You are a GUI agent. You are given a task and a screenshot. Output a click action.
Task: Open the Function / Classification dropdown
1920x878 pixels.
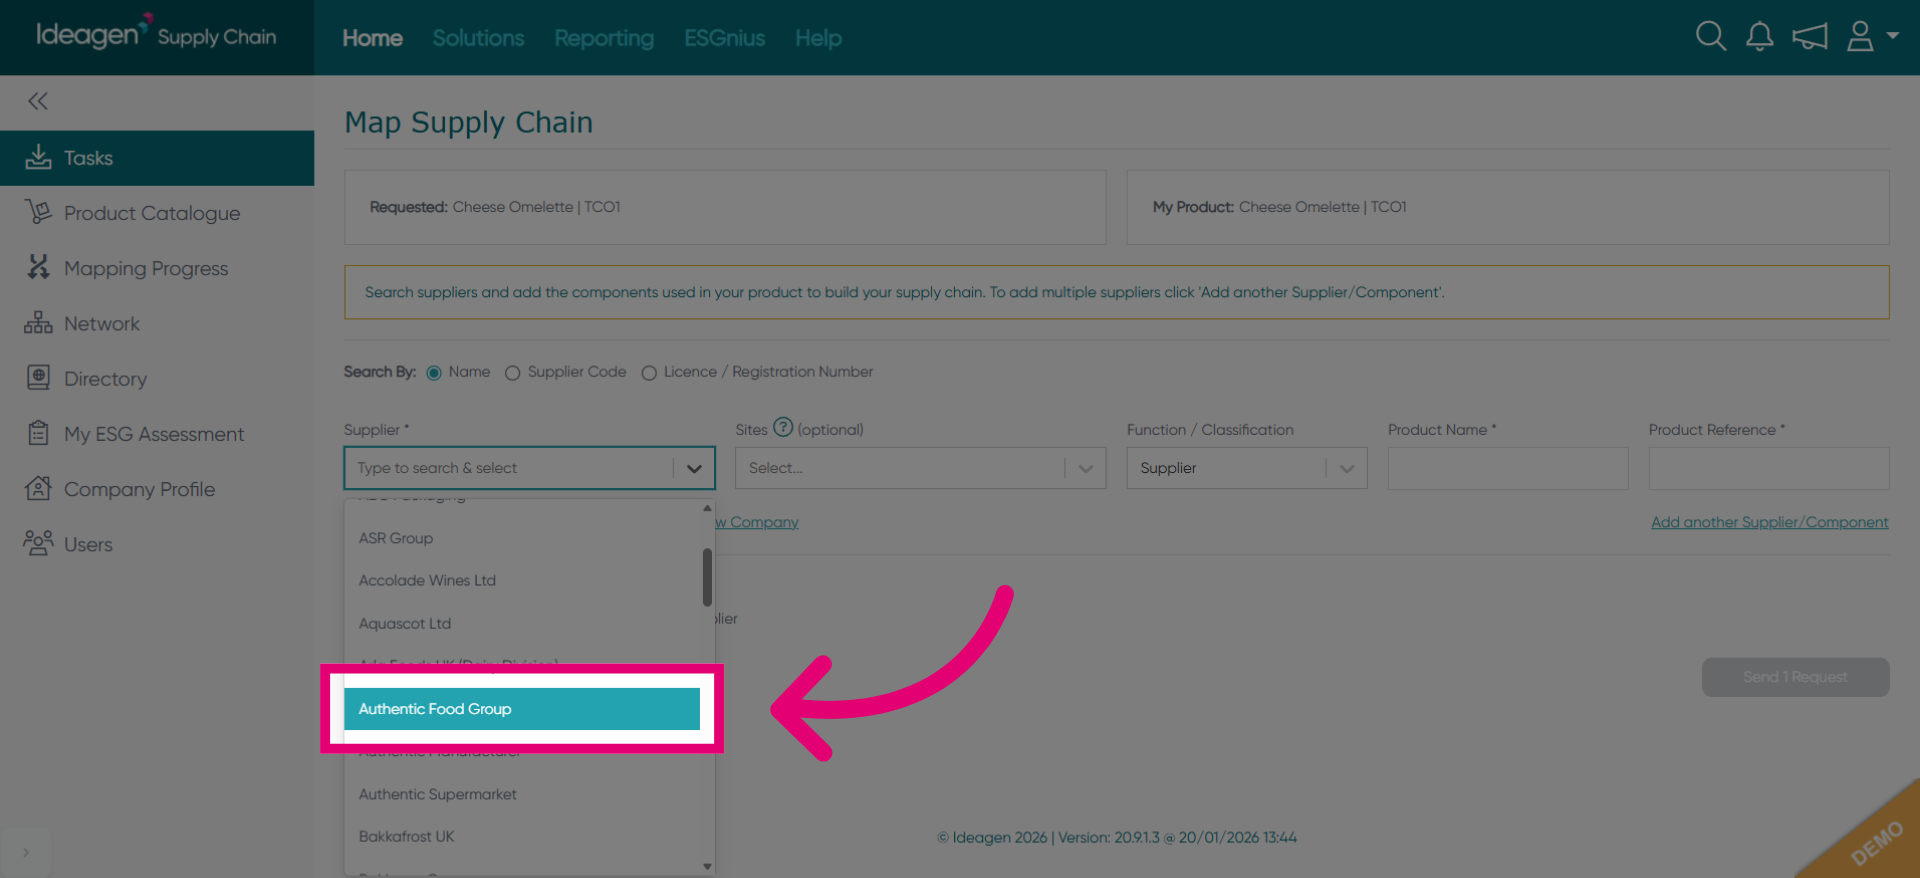click(1246, 468)
